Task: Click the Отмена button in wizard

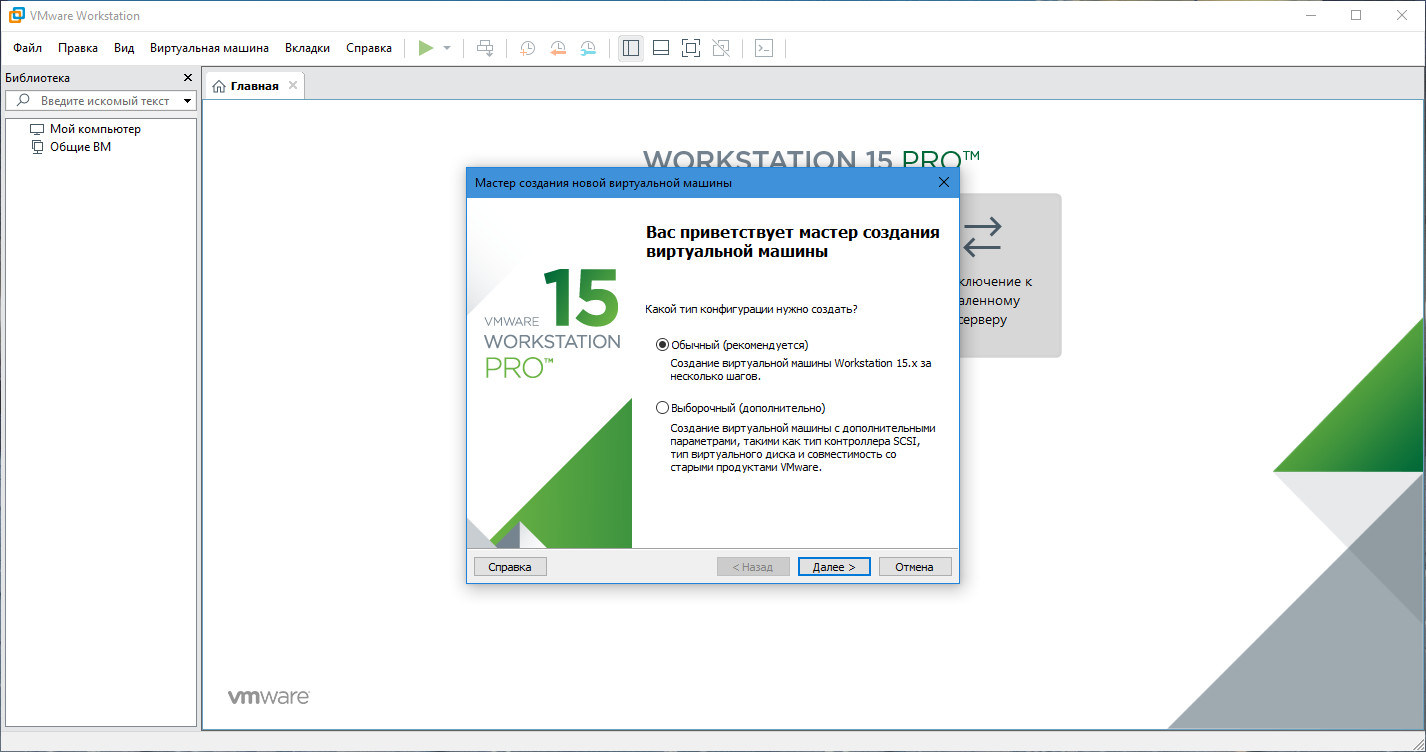Action: (915, 567)
